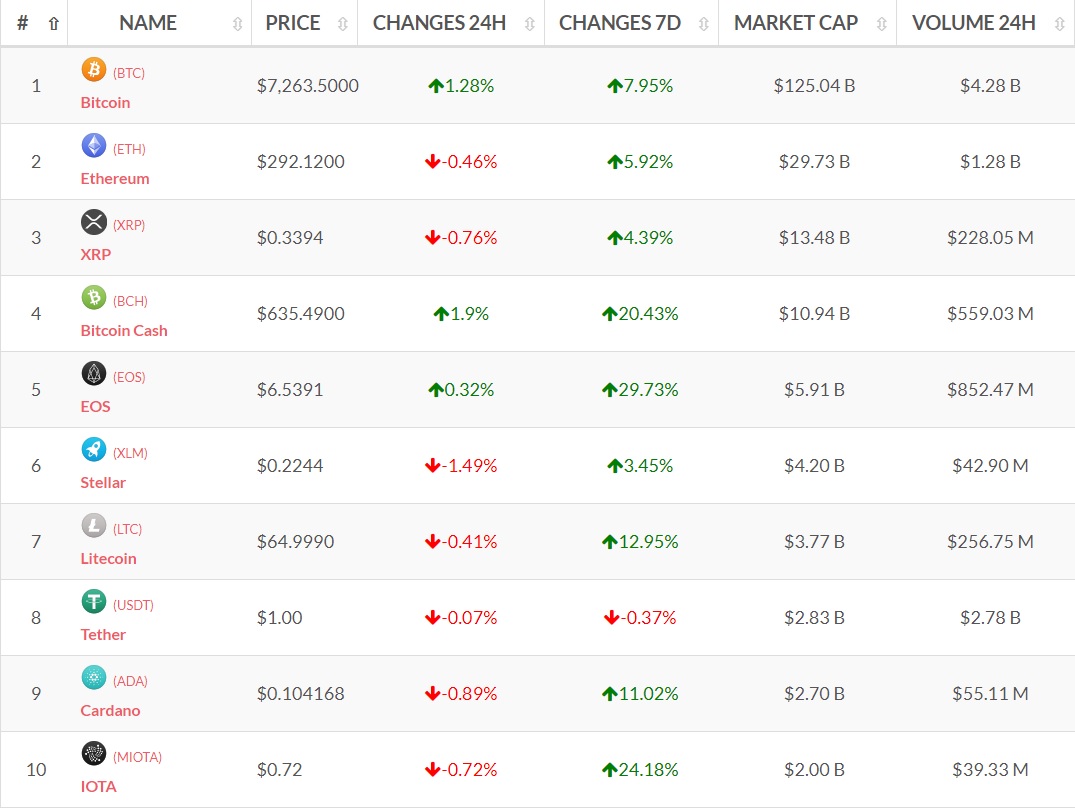Click the Ethereum diamond logo
Image resolution: width=1075 pixels, height=808 pixels.
tap(94, 145)
